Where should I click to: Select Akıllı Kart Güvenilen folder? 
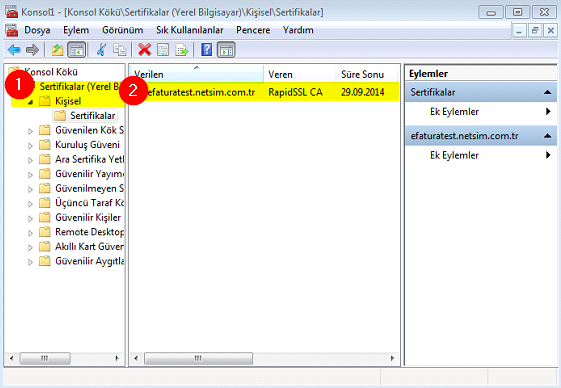(x=81, y=247)
